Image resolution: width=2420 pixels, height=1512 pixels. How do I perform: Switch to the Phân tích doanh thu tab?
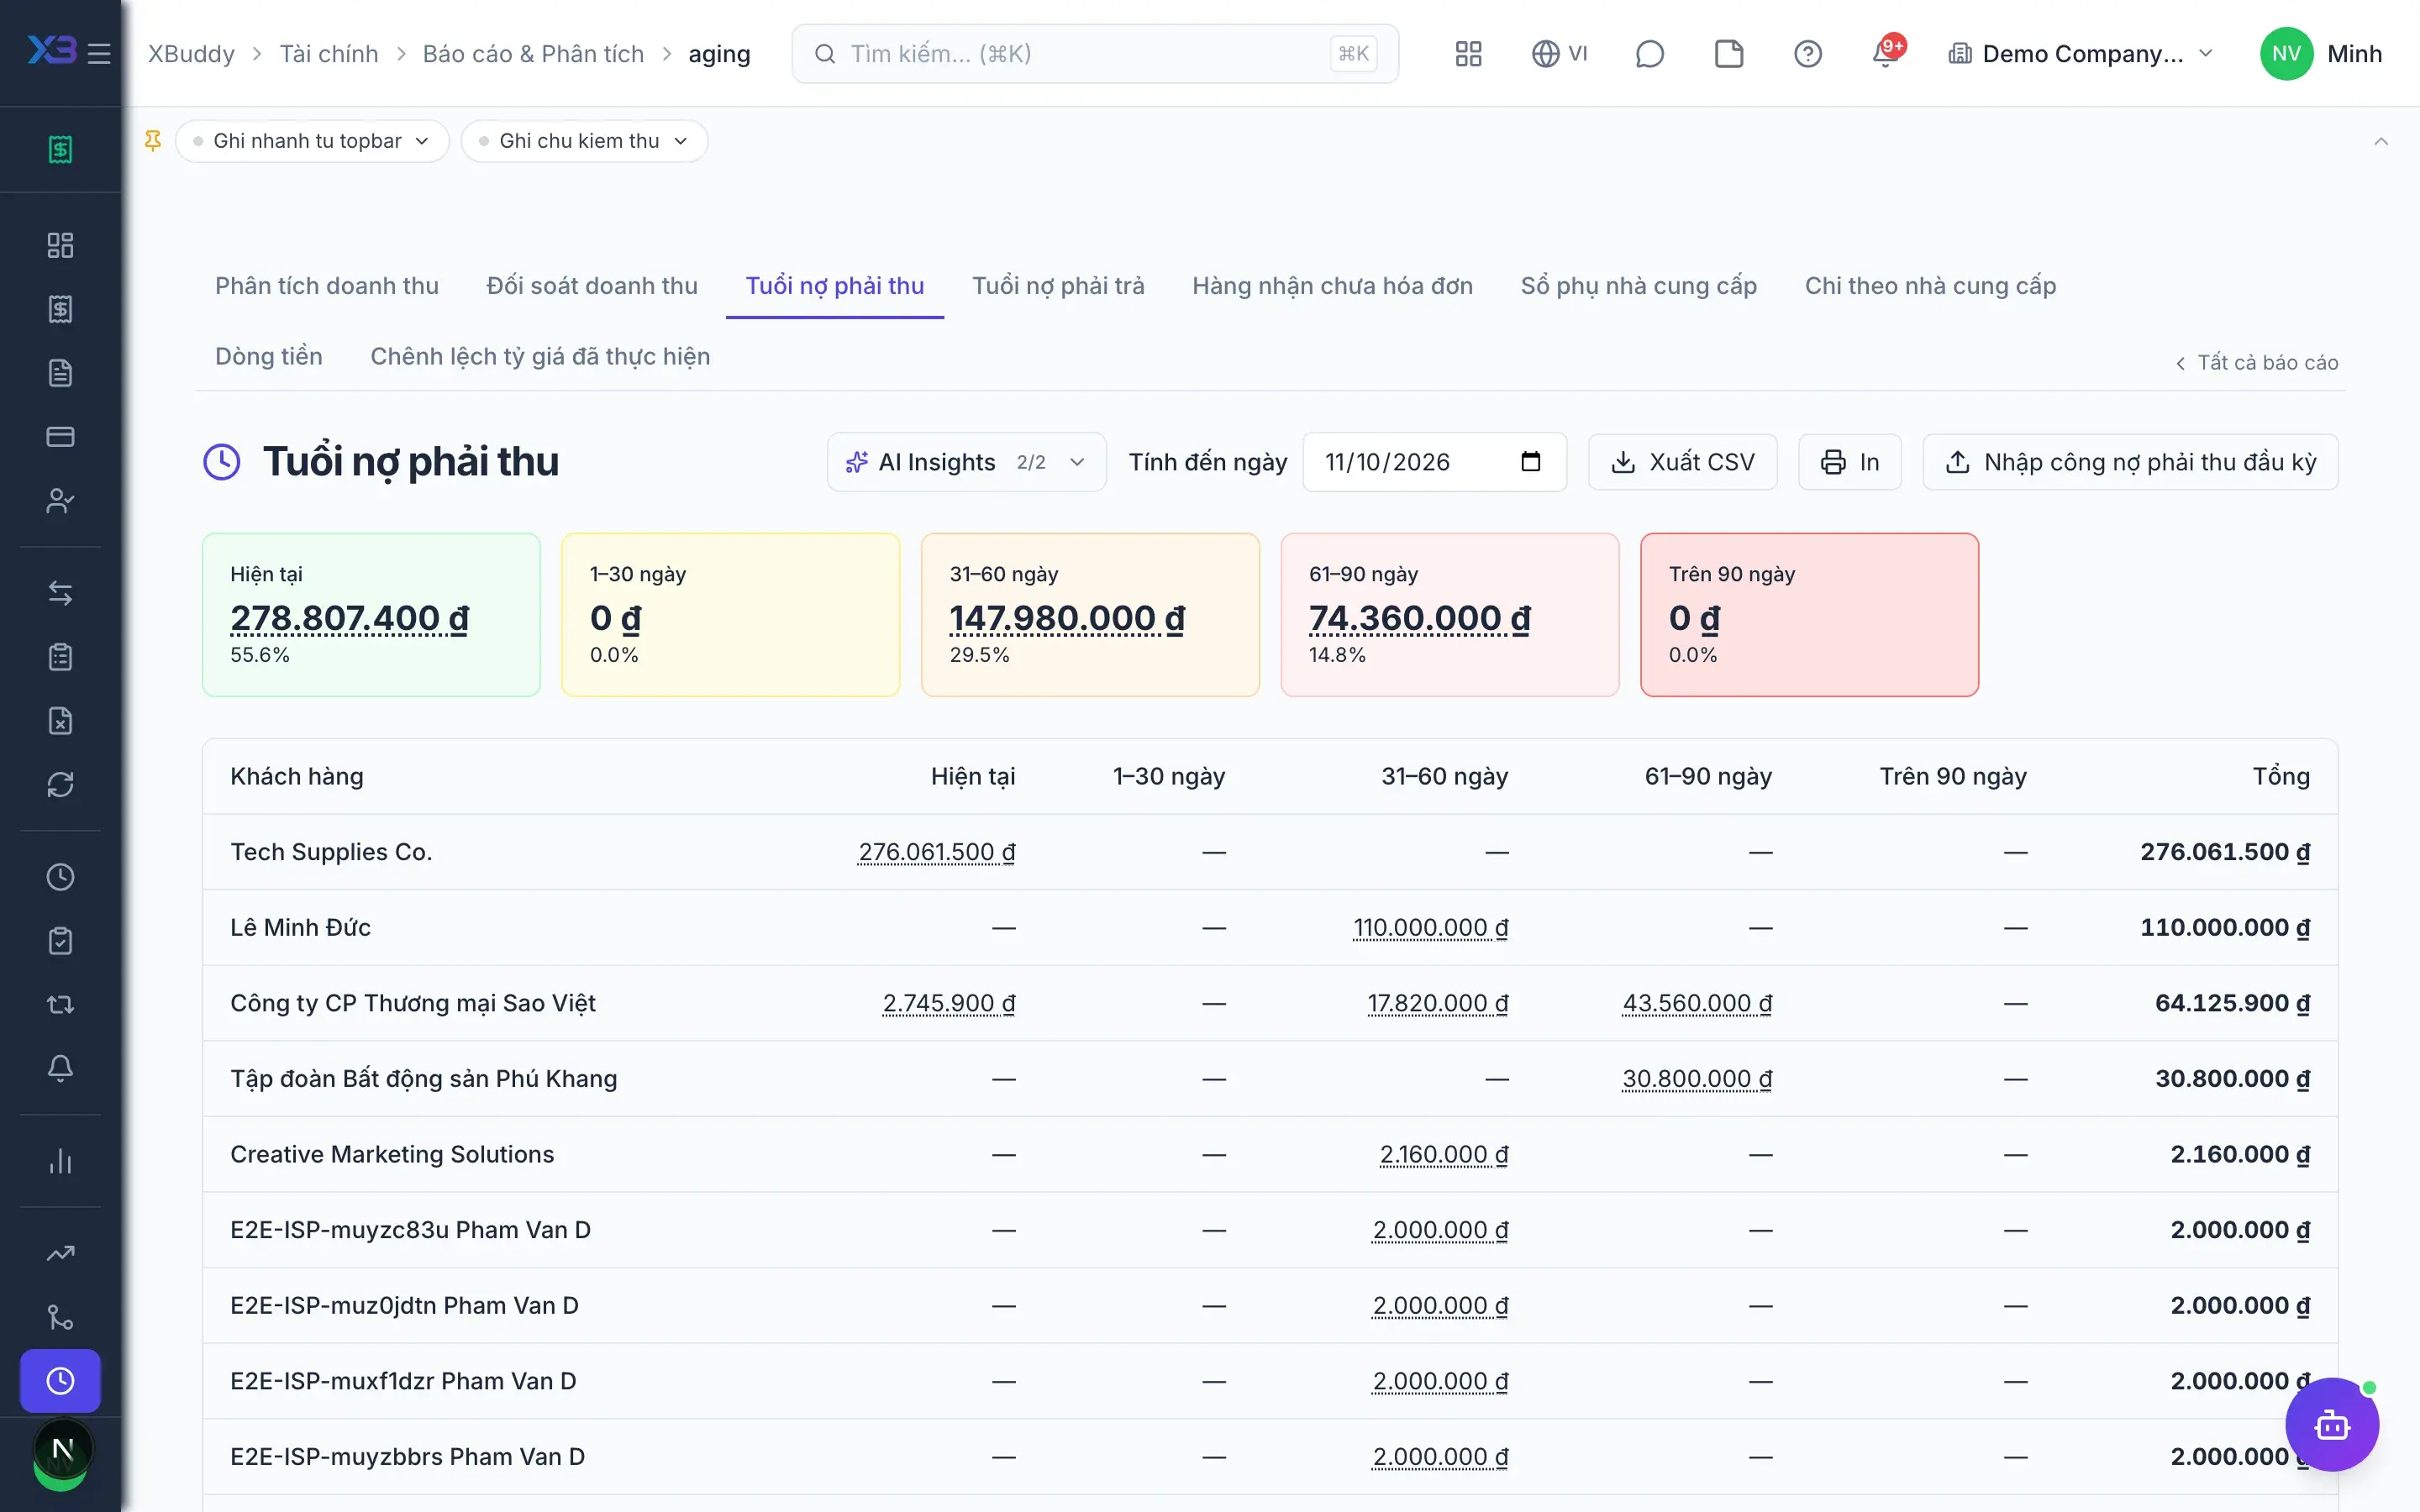coord(327,286)
